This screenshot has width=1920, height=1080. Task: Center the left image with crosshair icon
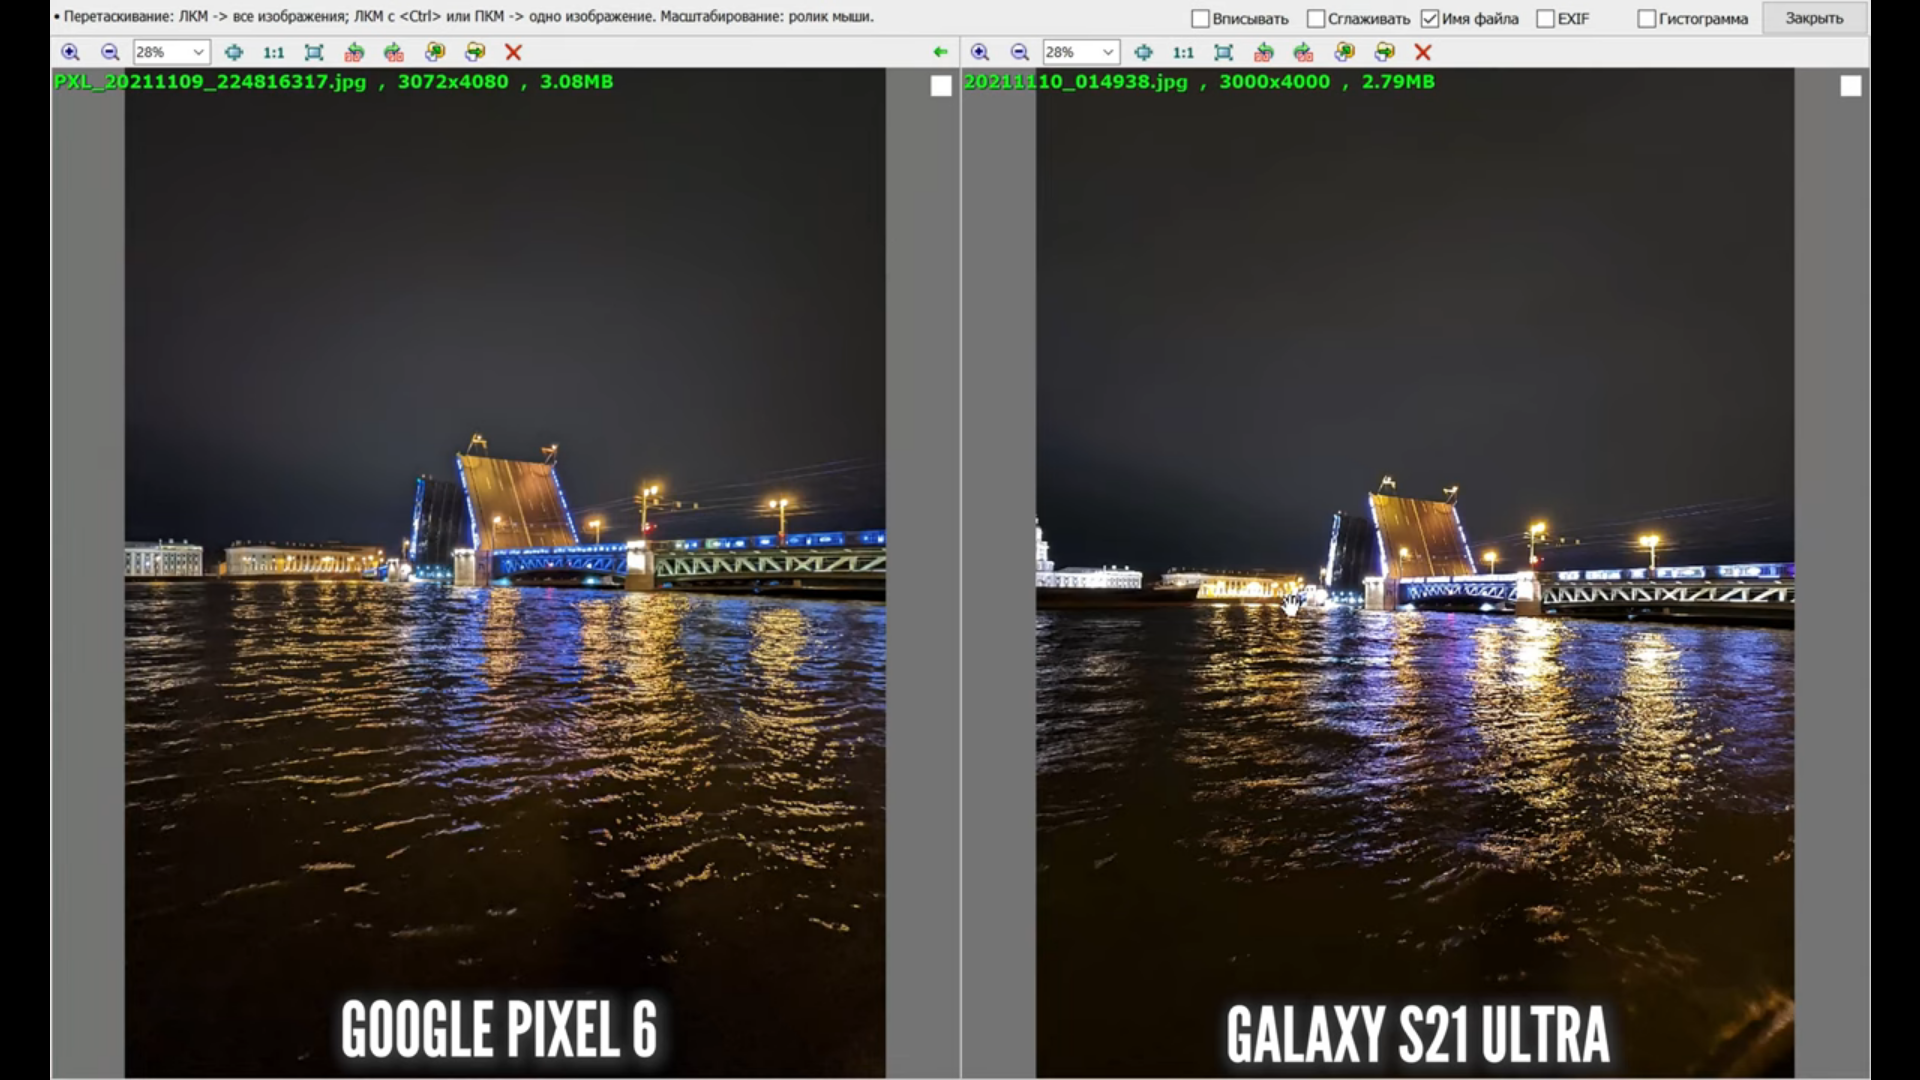[x=234, y=52]
